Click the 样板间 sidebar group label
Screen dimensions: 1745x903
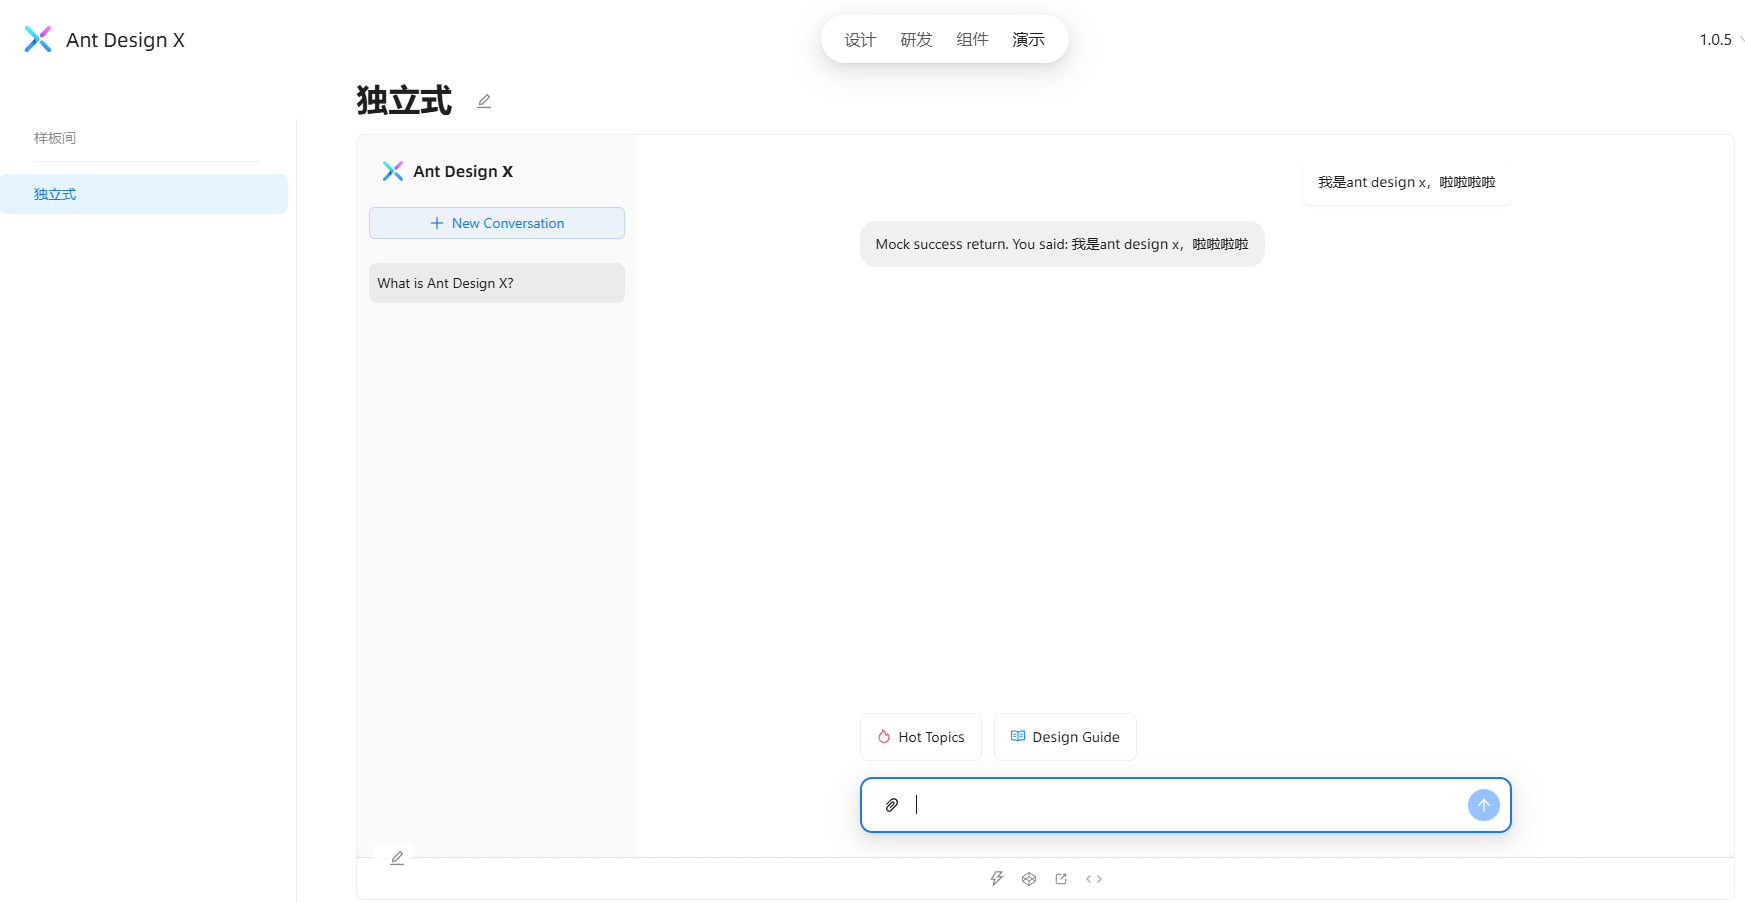55,138
